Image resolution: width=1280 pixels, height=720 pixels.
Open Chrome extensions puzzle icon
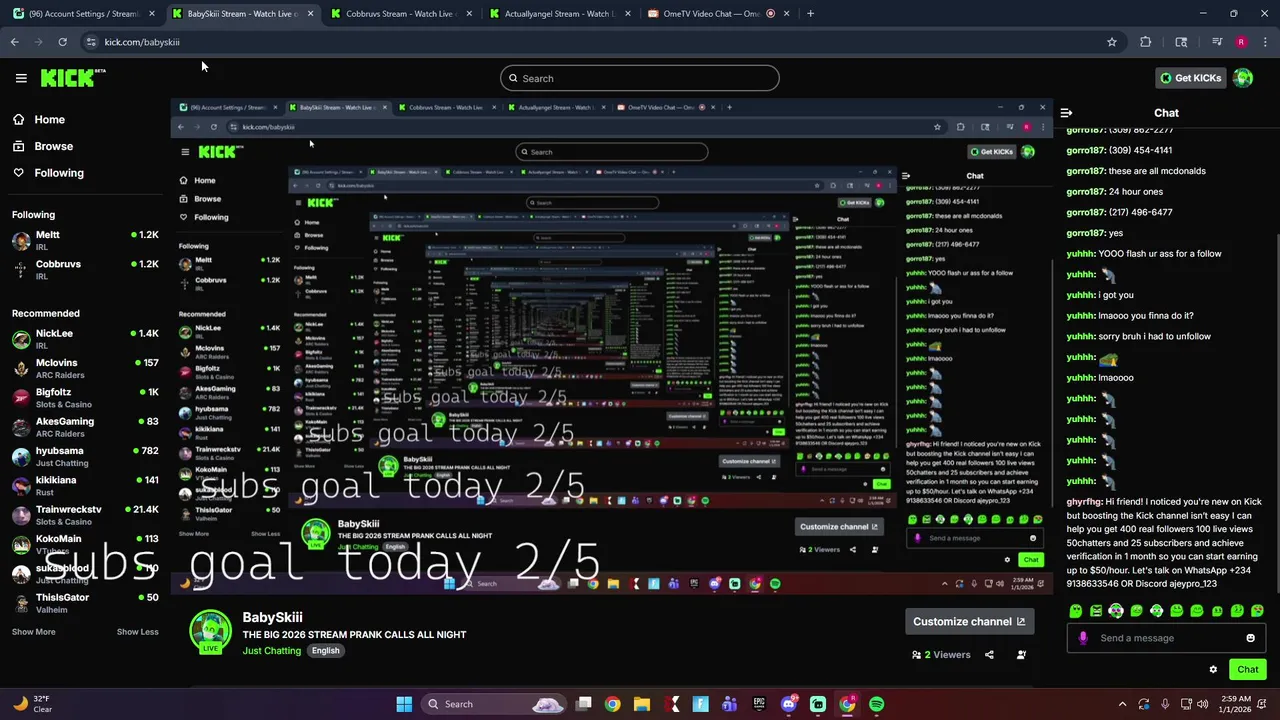1146,42
